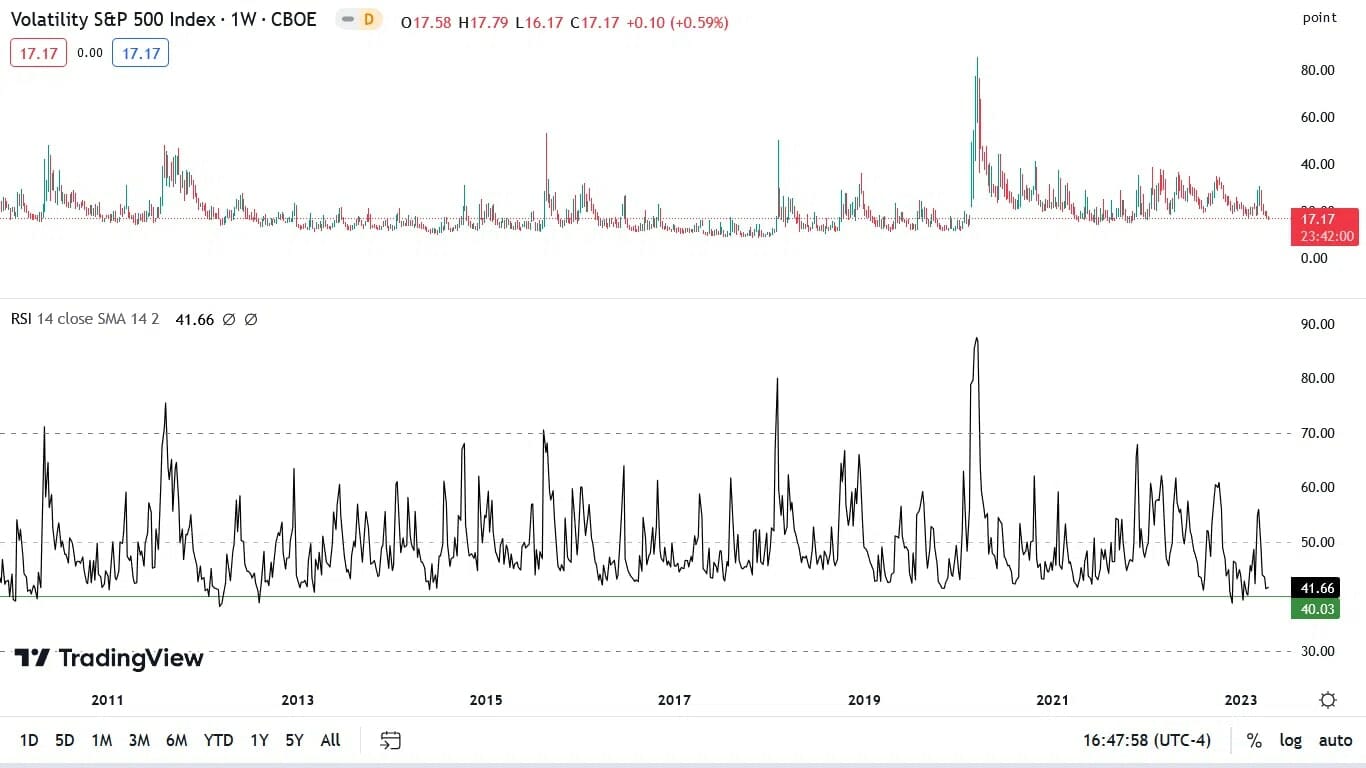
Task: Click the grey market status indicator pill
Action: point(348,19)
